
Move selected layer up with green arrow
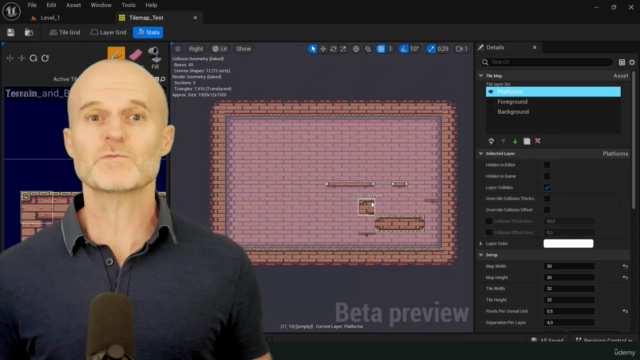point(503,141)
